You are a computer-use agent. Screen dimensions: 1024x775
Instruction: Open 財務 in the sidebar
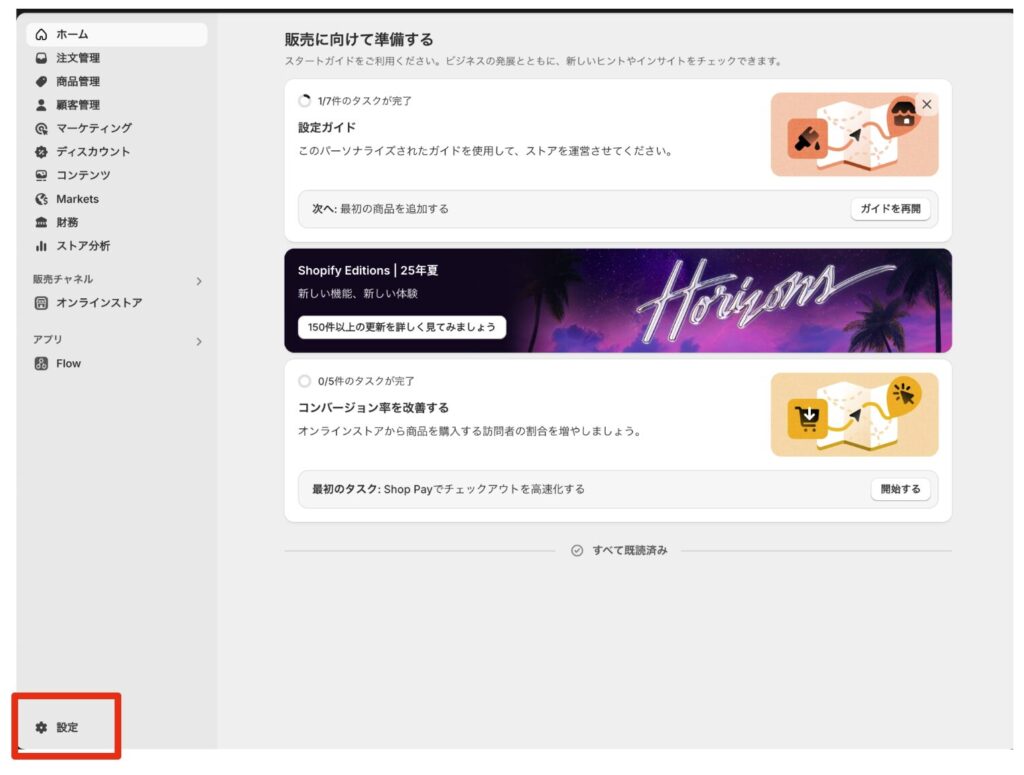117,223
